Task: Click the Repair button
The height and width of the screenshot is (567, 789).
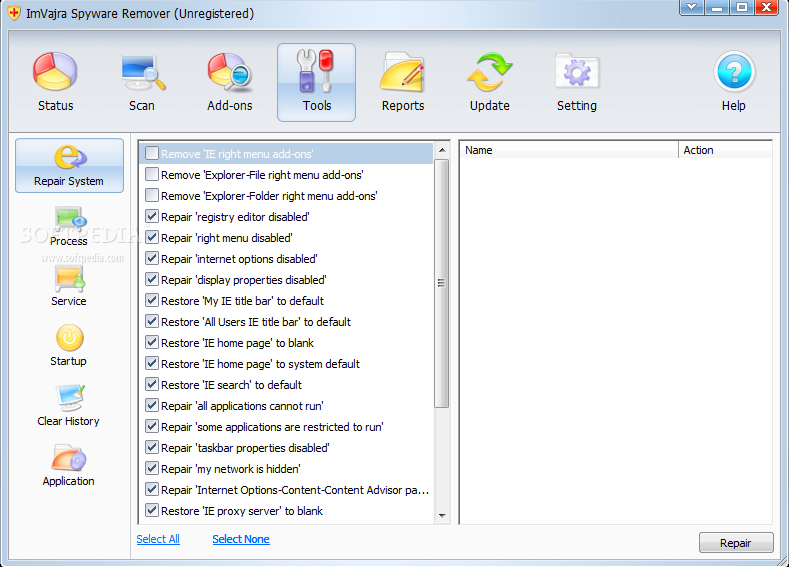Action: (x=736, y=543)
